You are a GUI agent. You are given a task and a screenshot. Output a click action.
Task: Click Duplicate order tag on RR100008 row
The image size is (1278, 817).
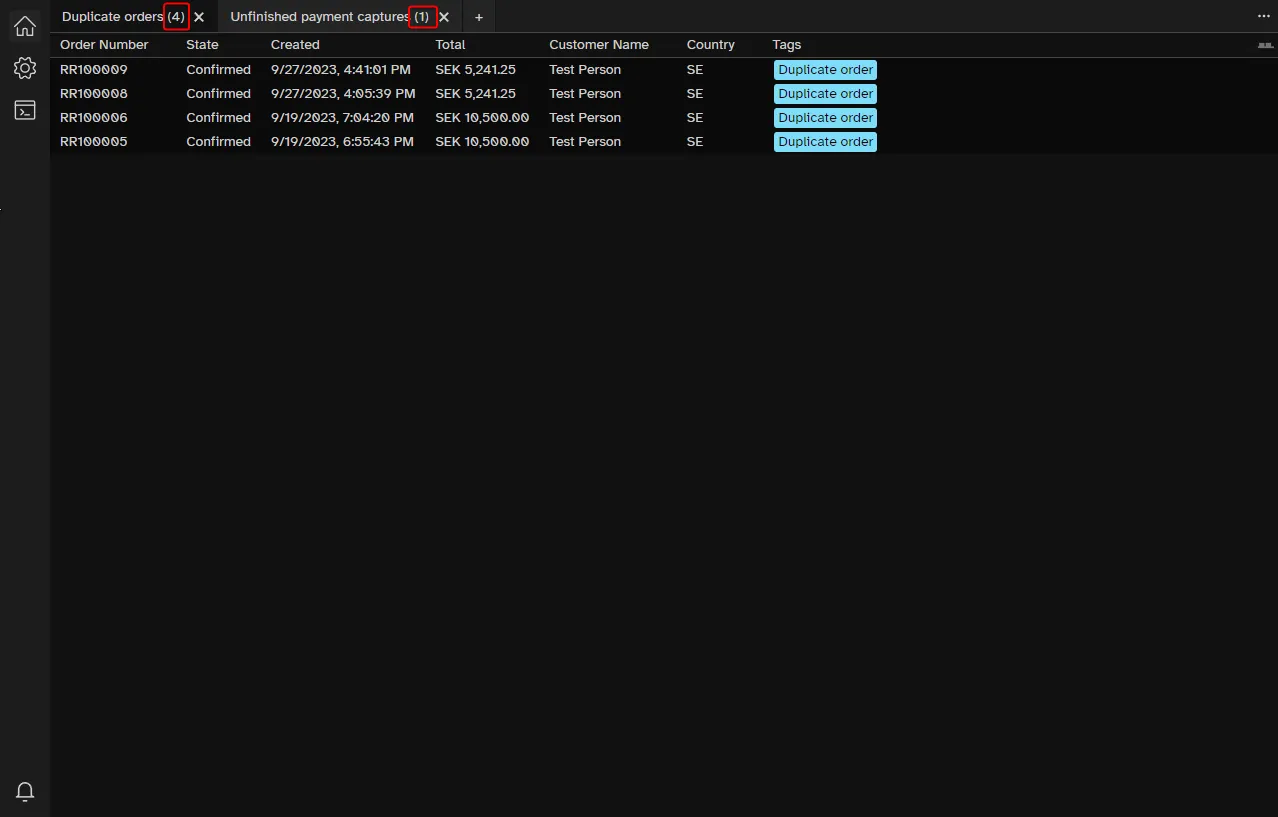[825, 94]
